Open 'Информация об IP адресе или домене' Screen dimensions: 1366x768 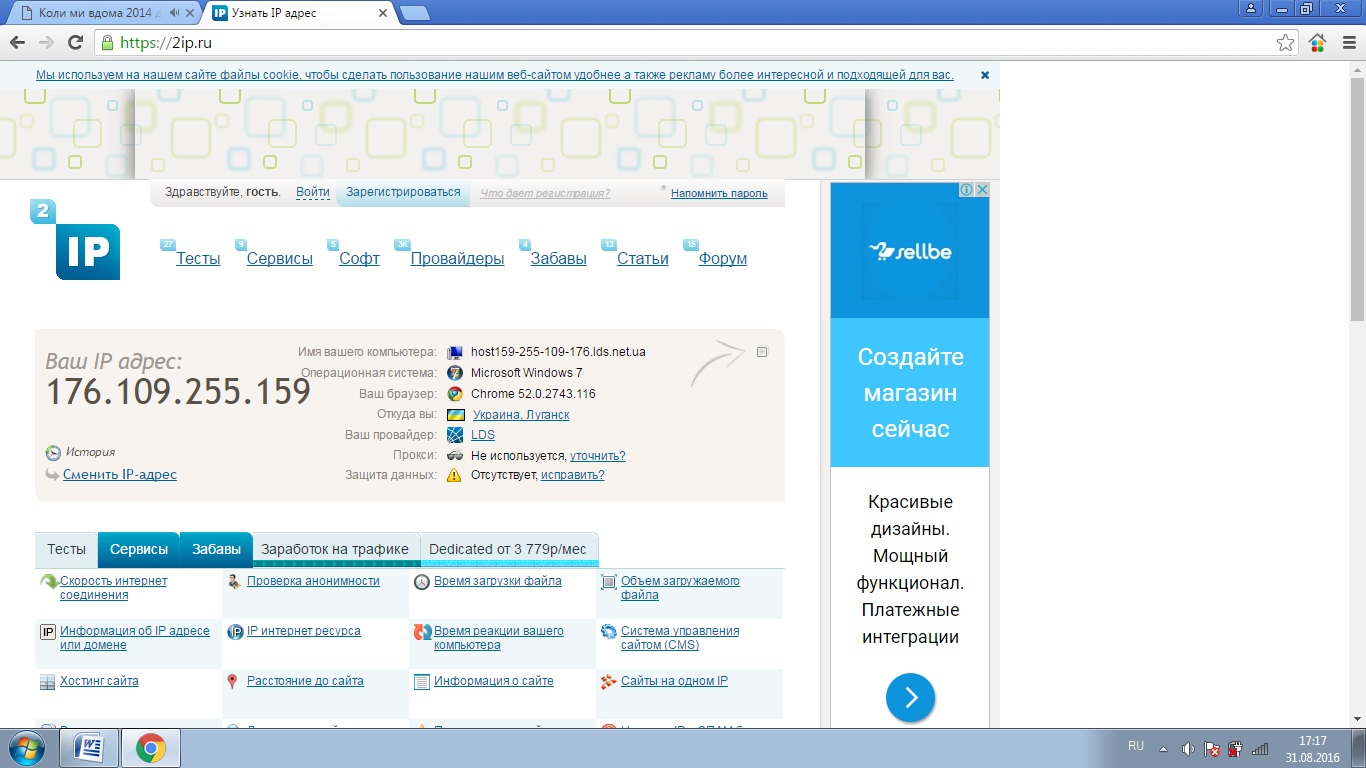coord(135,638)
